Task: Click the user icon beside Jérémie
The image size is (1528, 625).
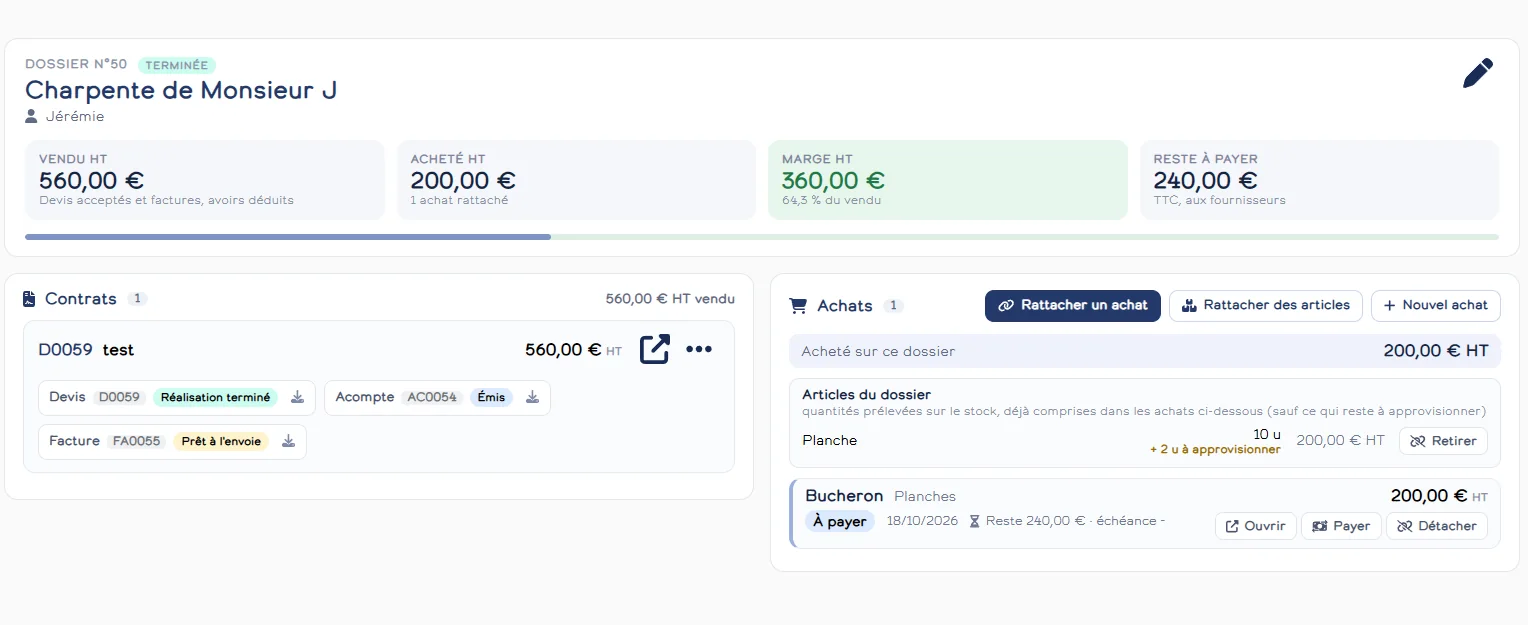Action: (32, 116)
